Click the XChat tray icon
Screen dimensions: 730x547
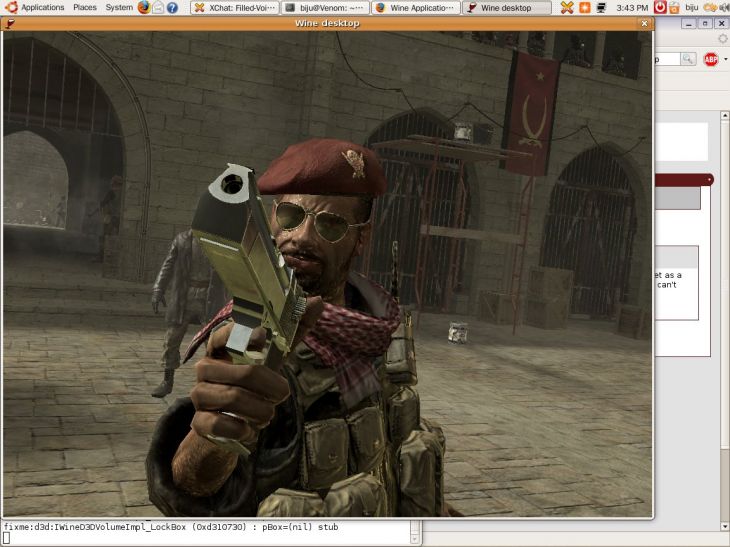[567, 7]
